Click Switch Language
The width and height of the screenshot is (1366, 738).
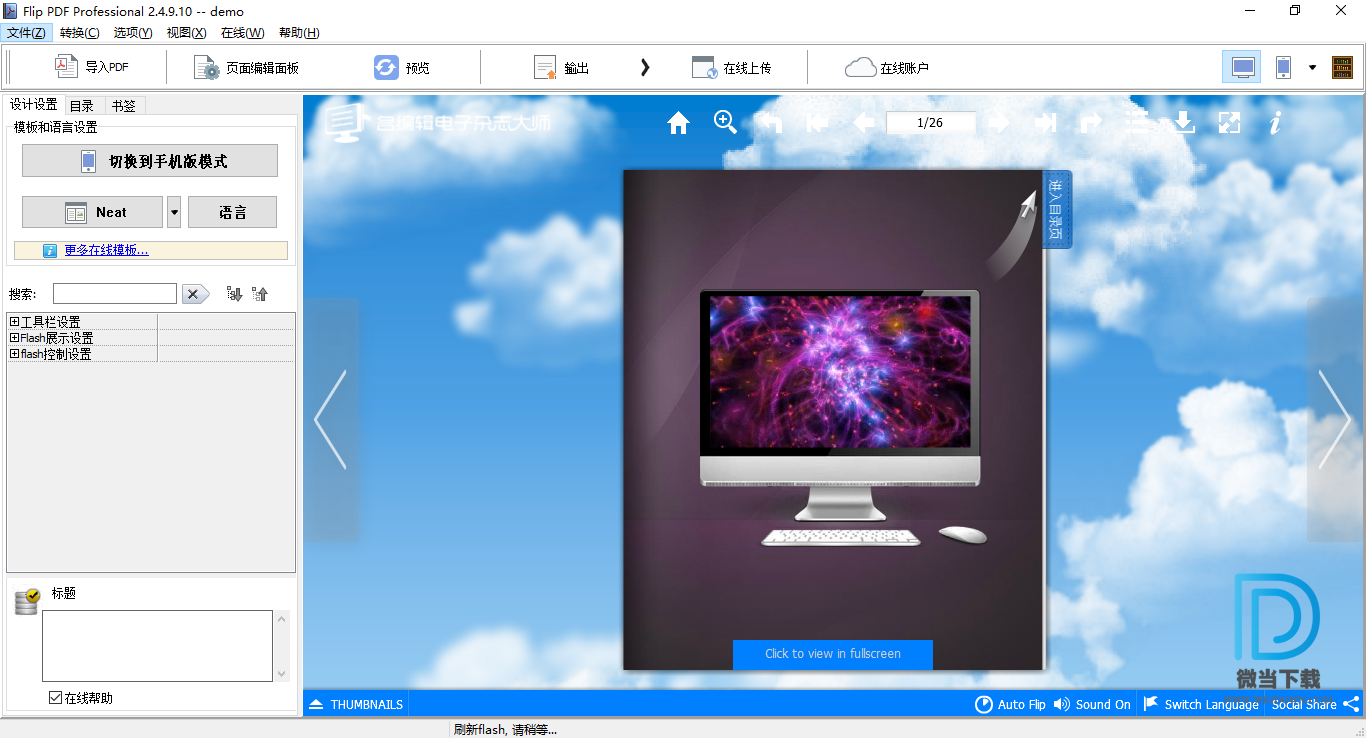(x=1200, y=704)
